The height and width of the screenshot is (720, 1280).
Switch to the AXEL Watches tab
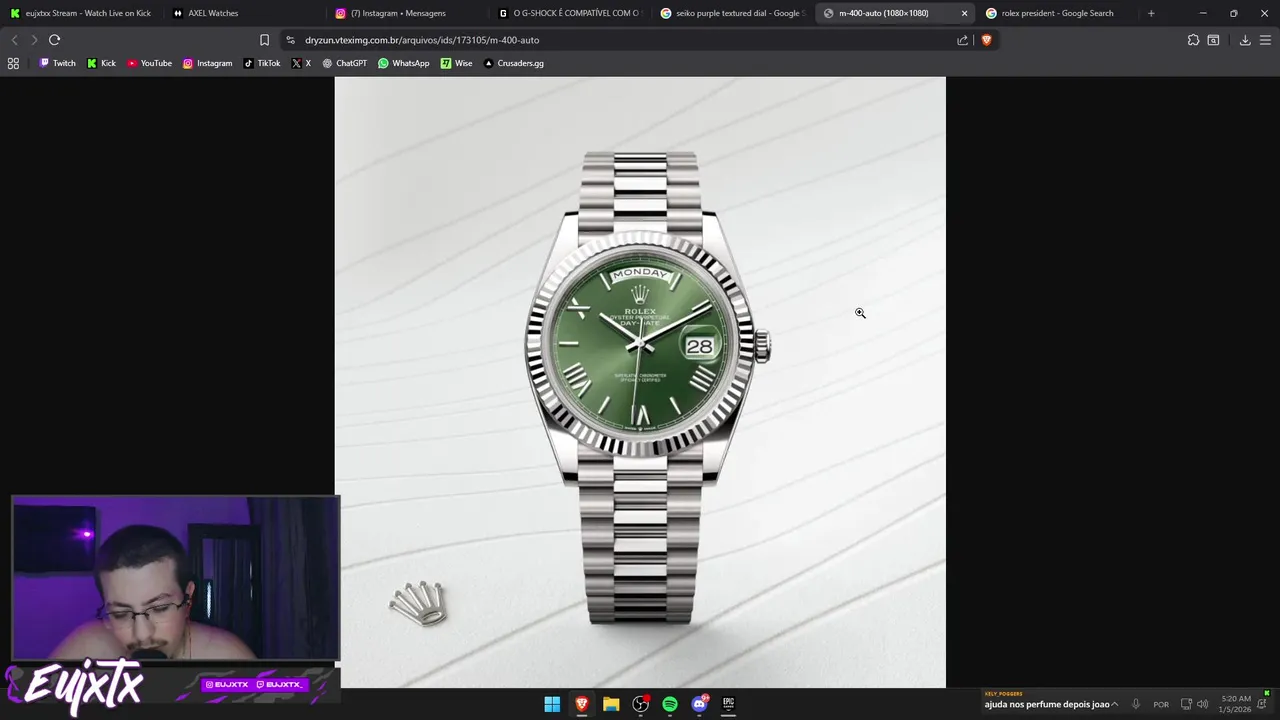[x=244, y=13]
